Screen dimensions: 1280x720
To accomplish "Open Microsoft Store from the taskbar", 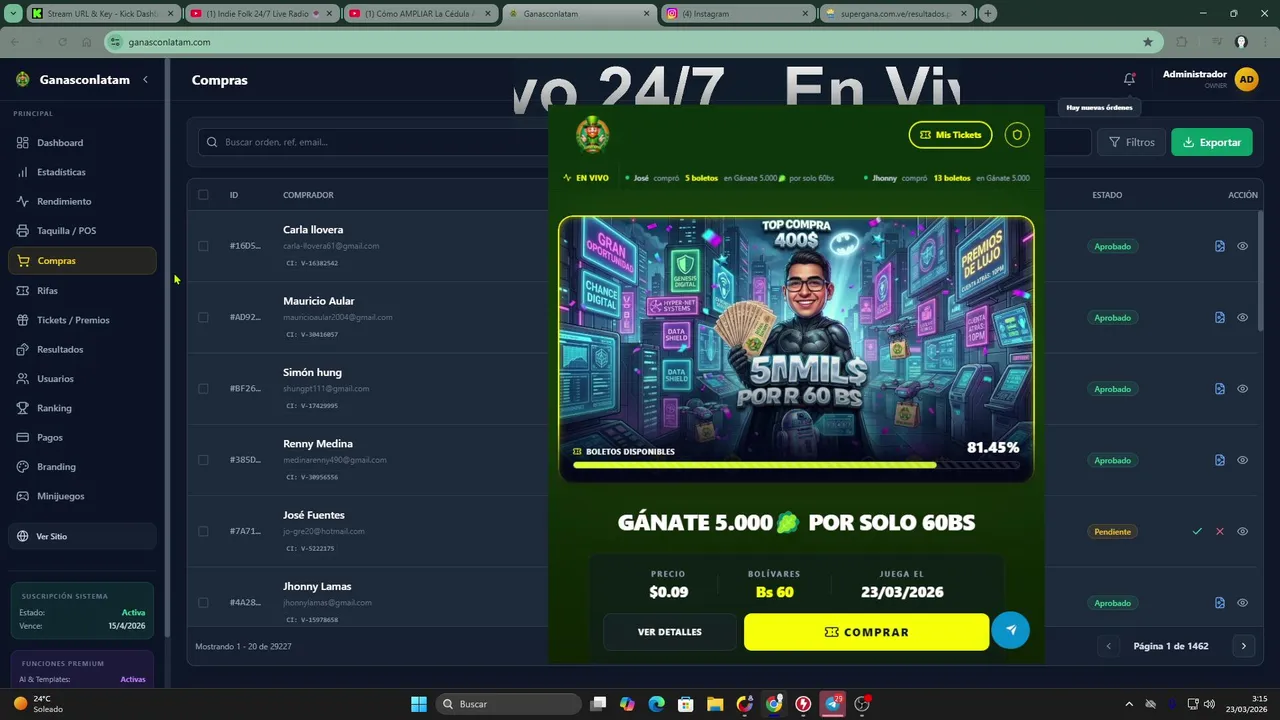I will [x=686, y=704].
